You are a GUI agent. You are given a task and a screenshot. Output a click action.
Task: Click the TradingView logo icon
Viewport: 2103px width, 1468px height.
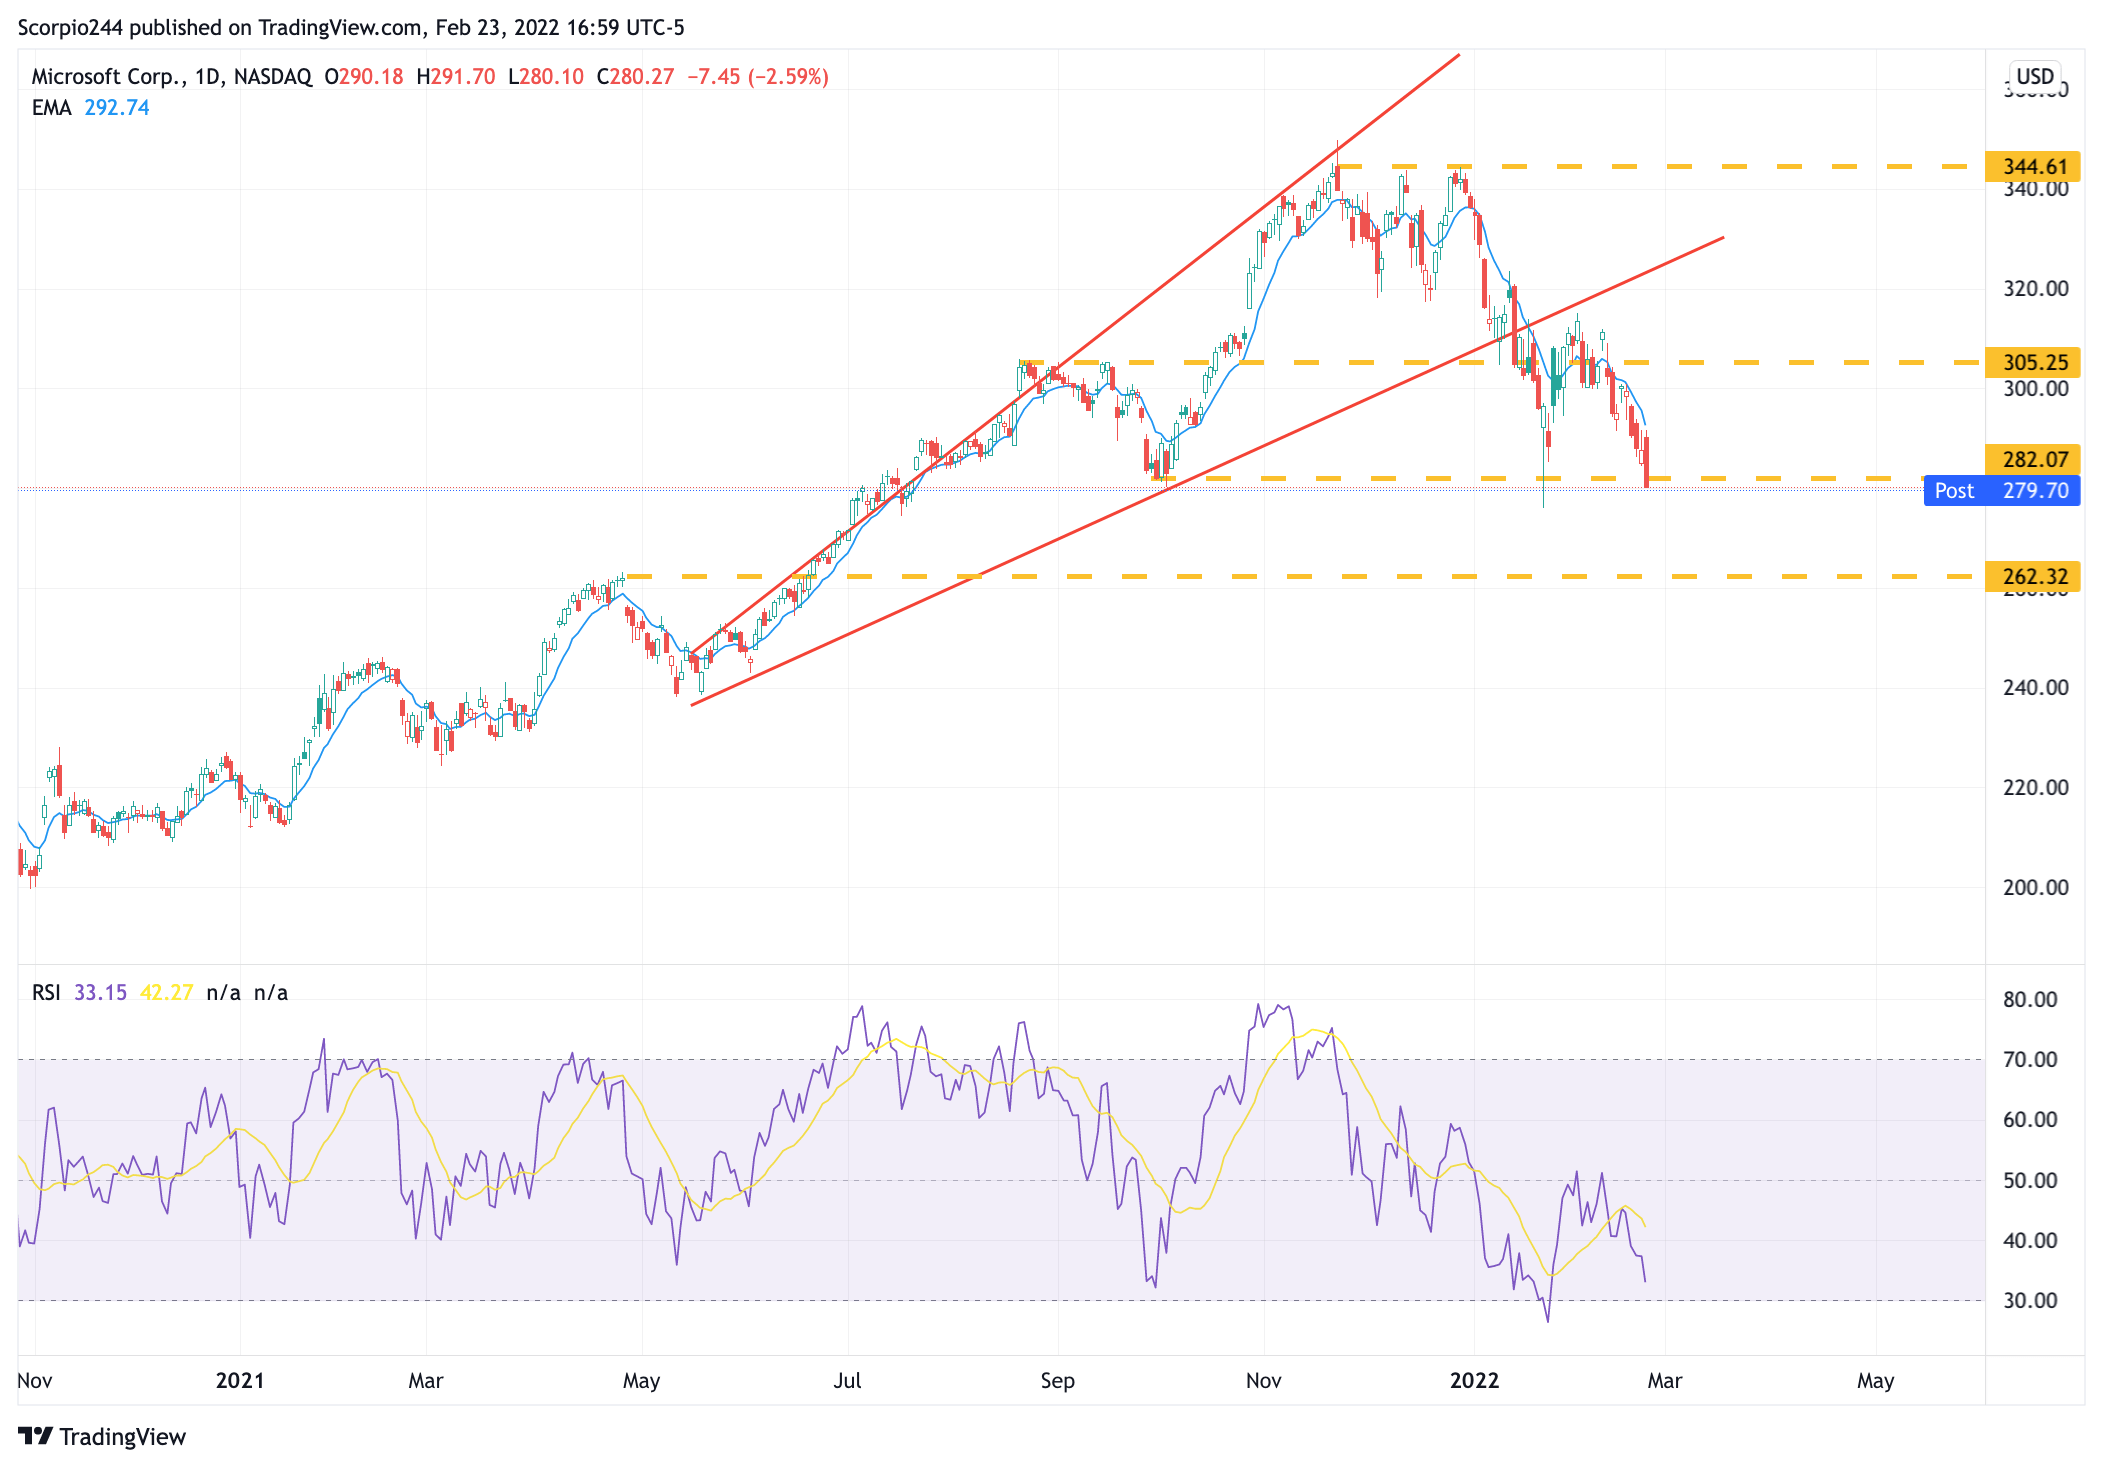(x=35, y=1436)
